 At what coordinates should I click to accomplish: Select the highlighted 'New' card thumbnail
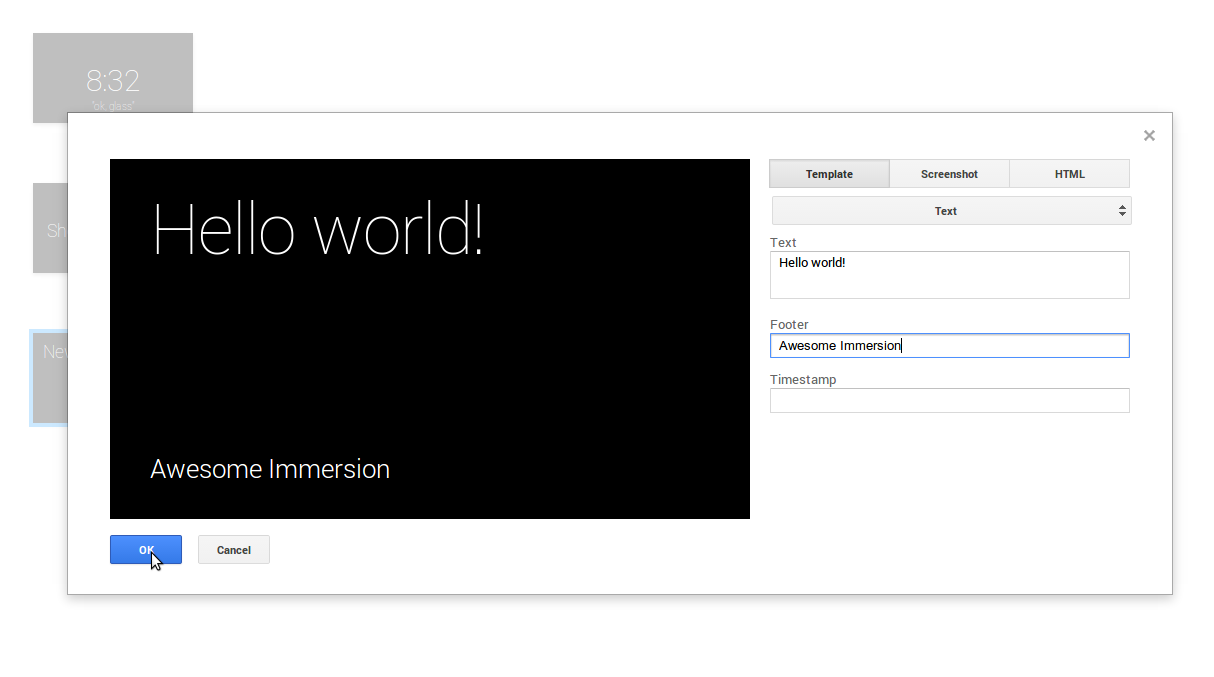(x=49, y=376)
